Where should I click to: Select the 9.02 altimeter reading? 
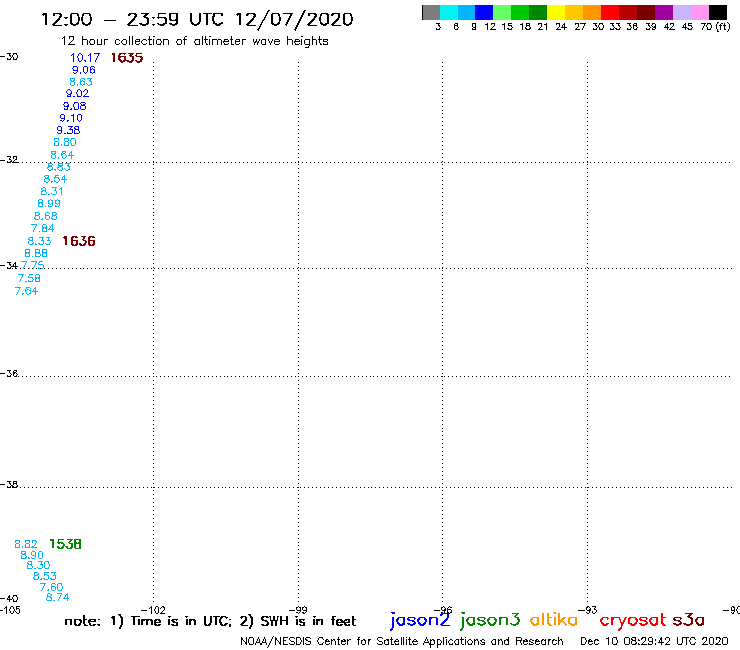click(77, 93)
